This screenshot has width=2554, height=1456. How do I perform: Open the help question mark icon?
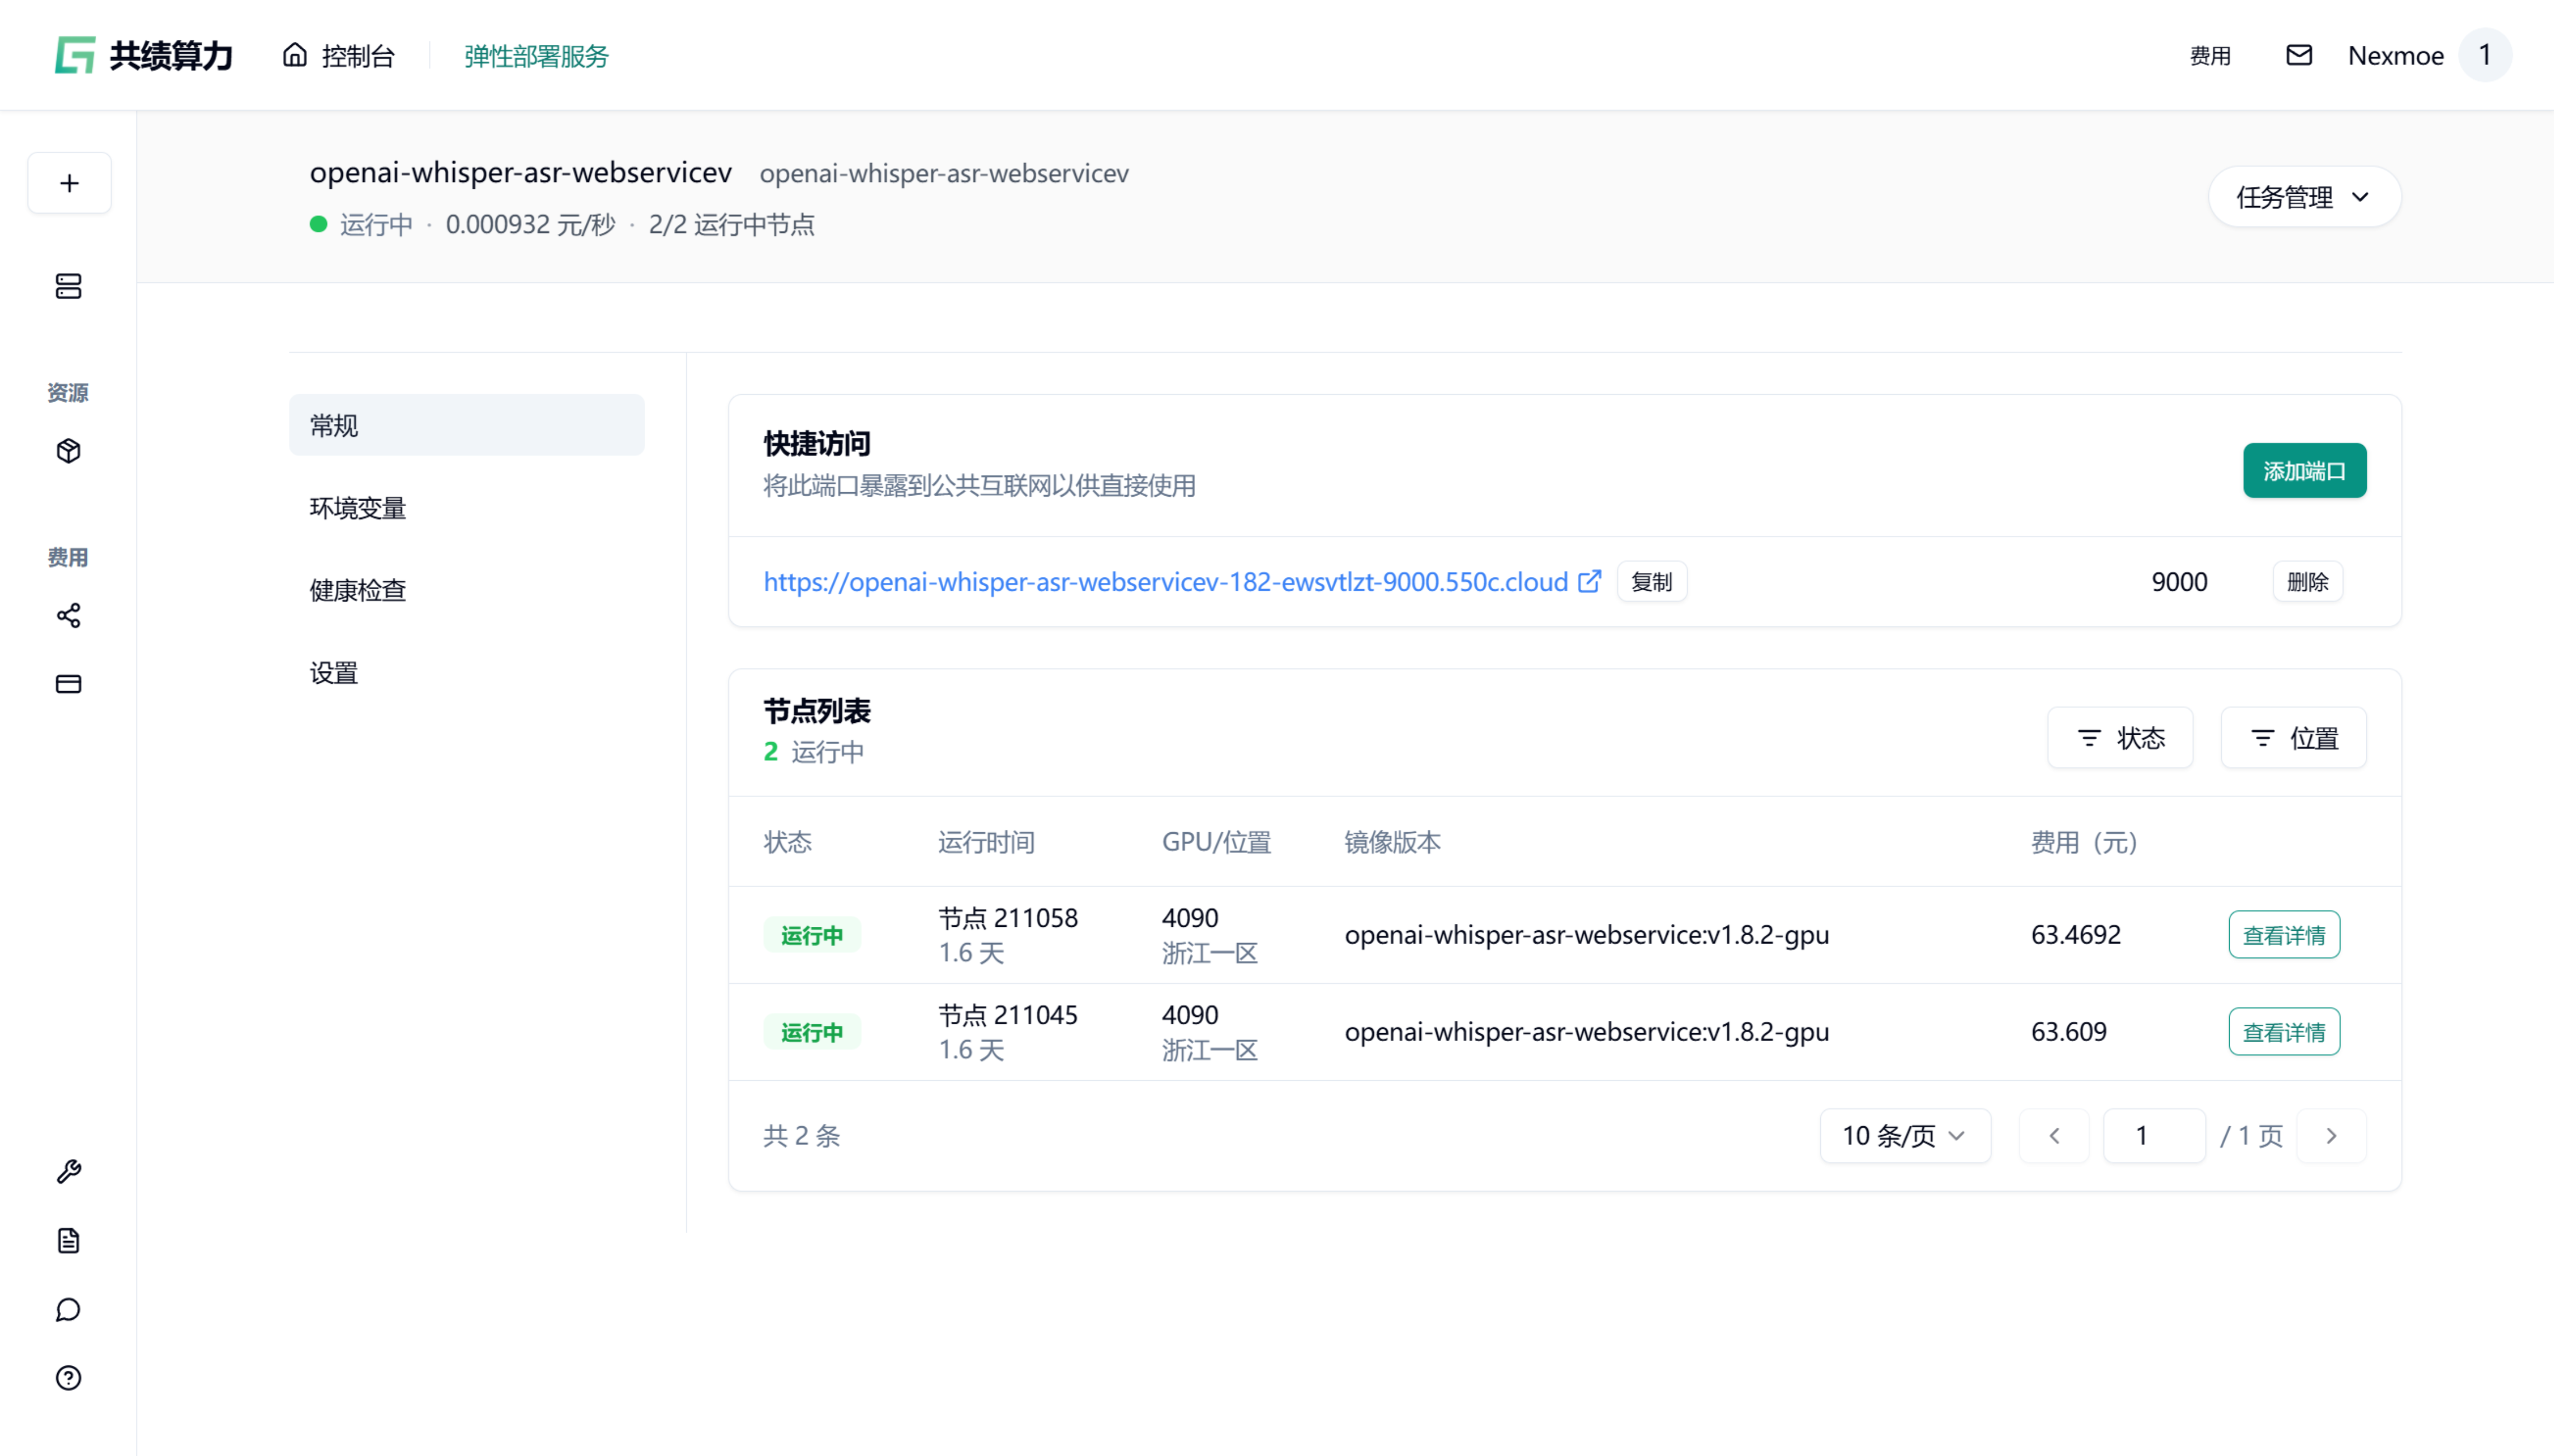click(69, 1378)
